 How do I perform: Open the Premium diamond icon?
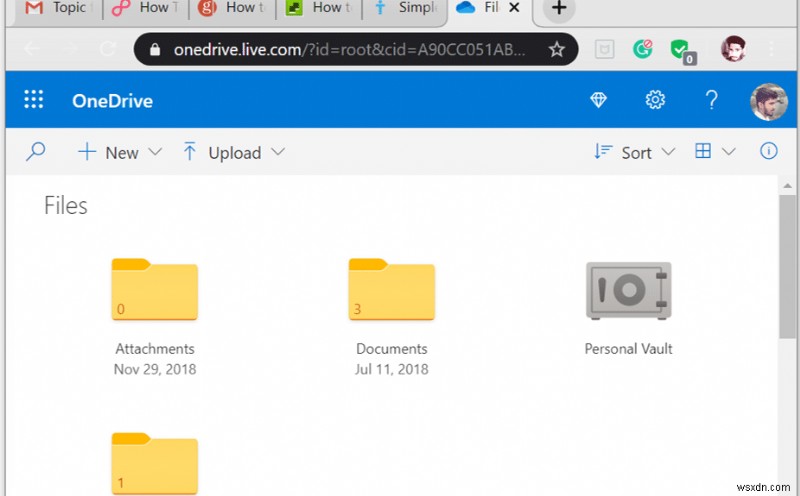click(x=598, y=100)
